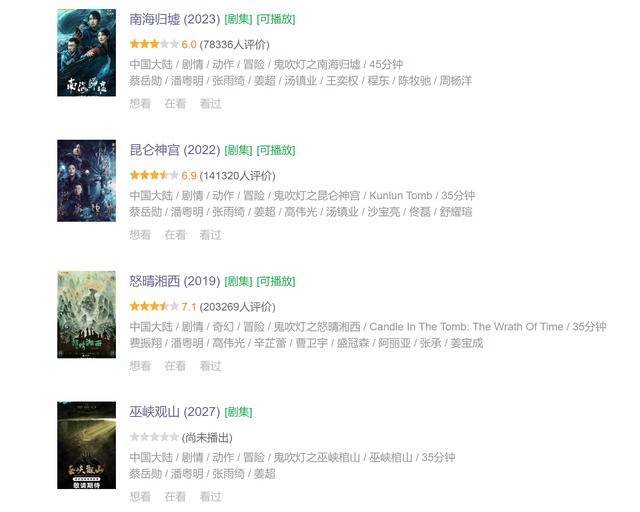The height and width of the screenshot is (512, 640).
Task: Mark 昆仑神宫 as 看过
Action: (211, 235)
